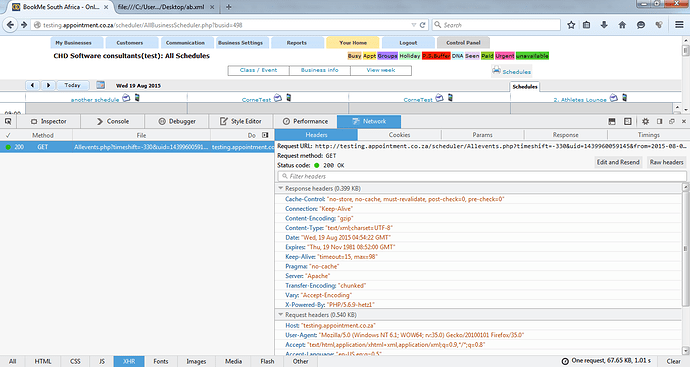
Task: Go forward with the browser forward arrow
Action: pos(24,25)
